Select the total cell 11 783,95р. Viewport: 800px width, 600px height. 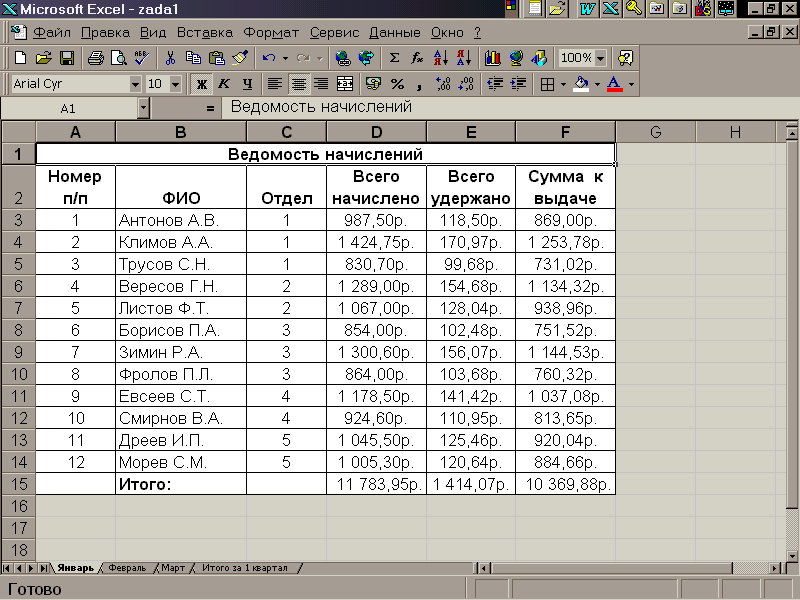[377, 484]
